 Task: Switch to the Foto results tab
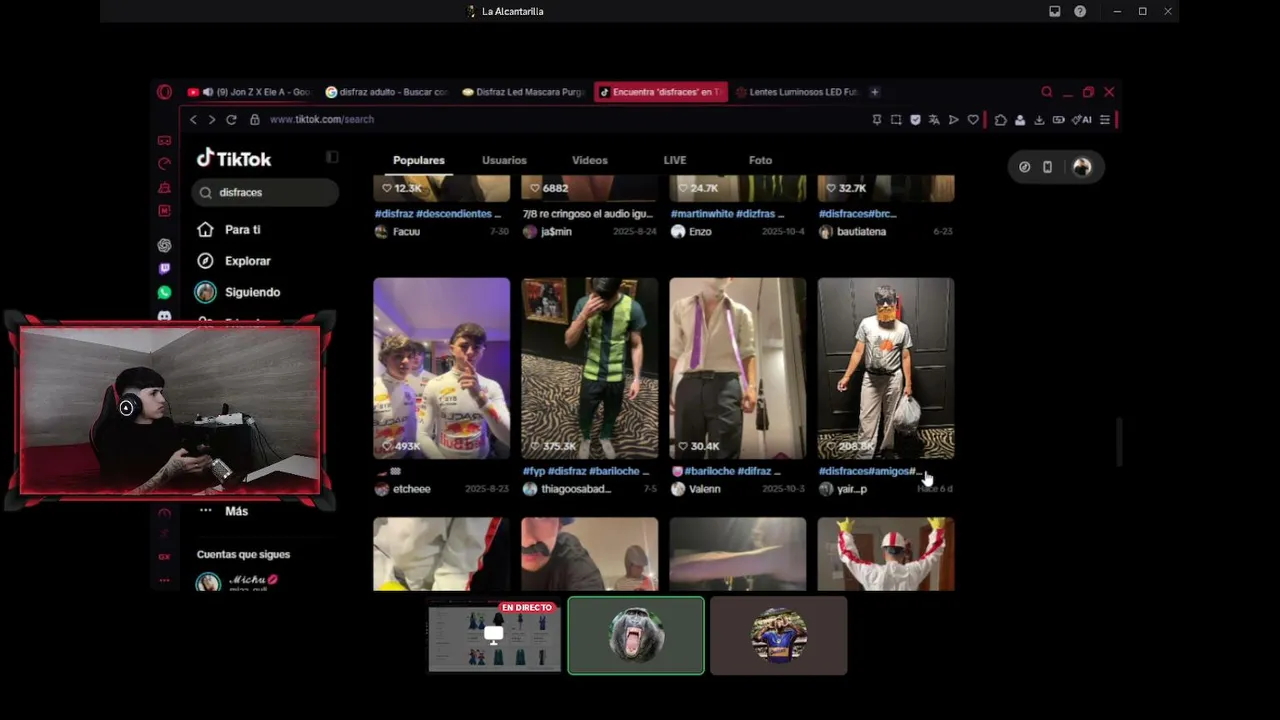[760, 160]
